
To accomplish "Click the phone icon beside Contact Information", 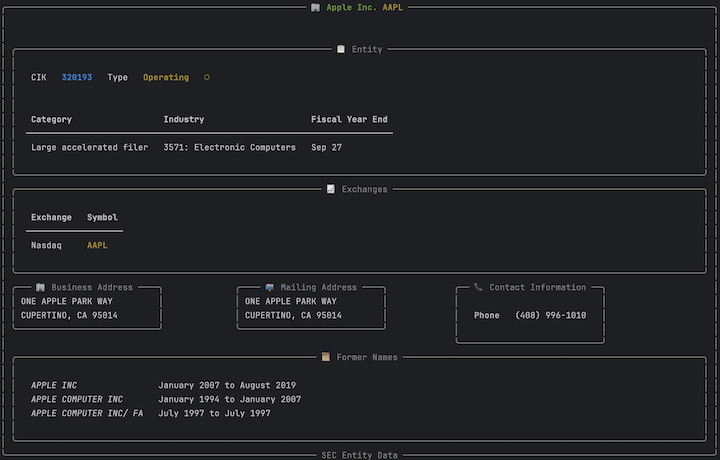I will point(478,287).
